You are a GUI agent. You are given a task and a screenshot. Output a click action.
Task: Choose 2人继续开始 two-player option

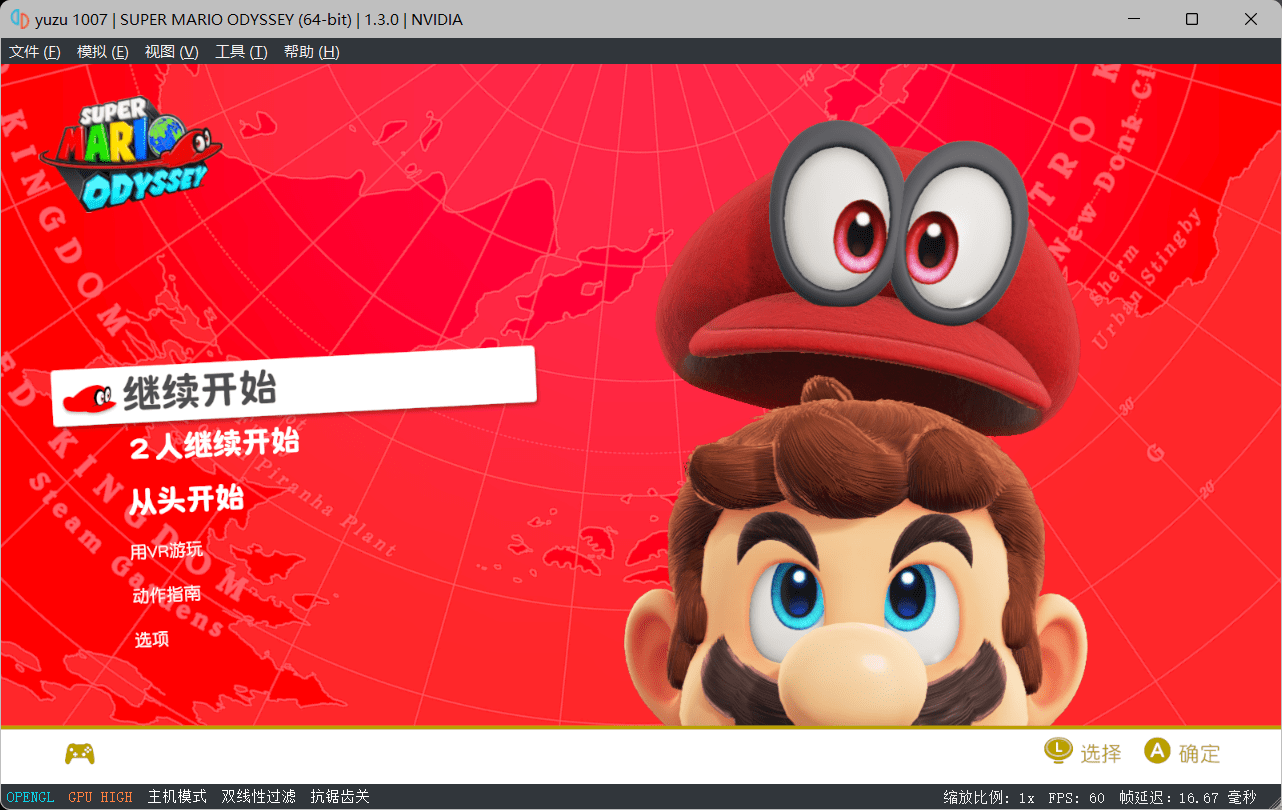tap(214, 444)
